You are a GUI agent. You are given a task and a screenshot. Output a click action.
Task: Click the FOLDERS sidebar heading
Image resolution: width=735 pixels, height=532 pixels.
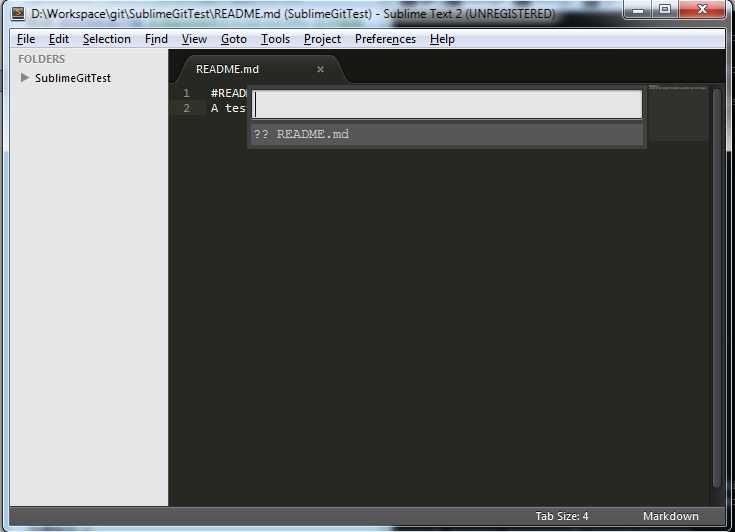tap(41, 59)
